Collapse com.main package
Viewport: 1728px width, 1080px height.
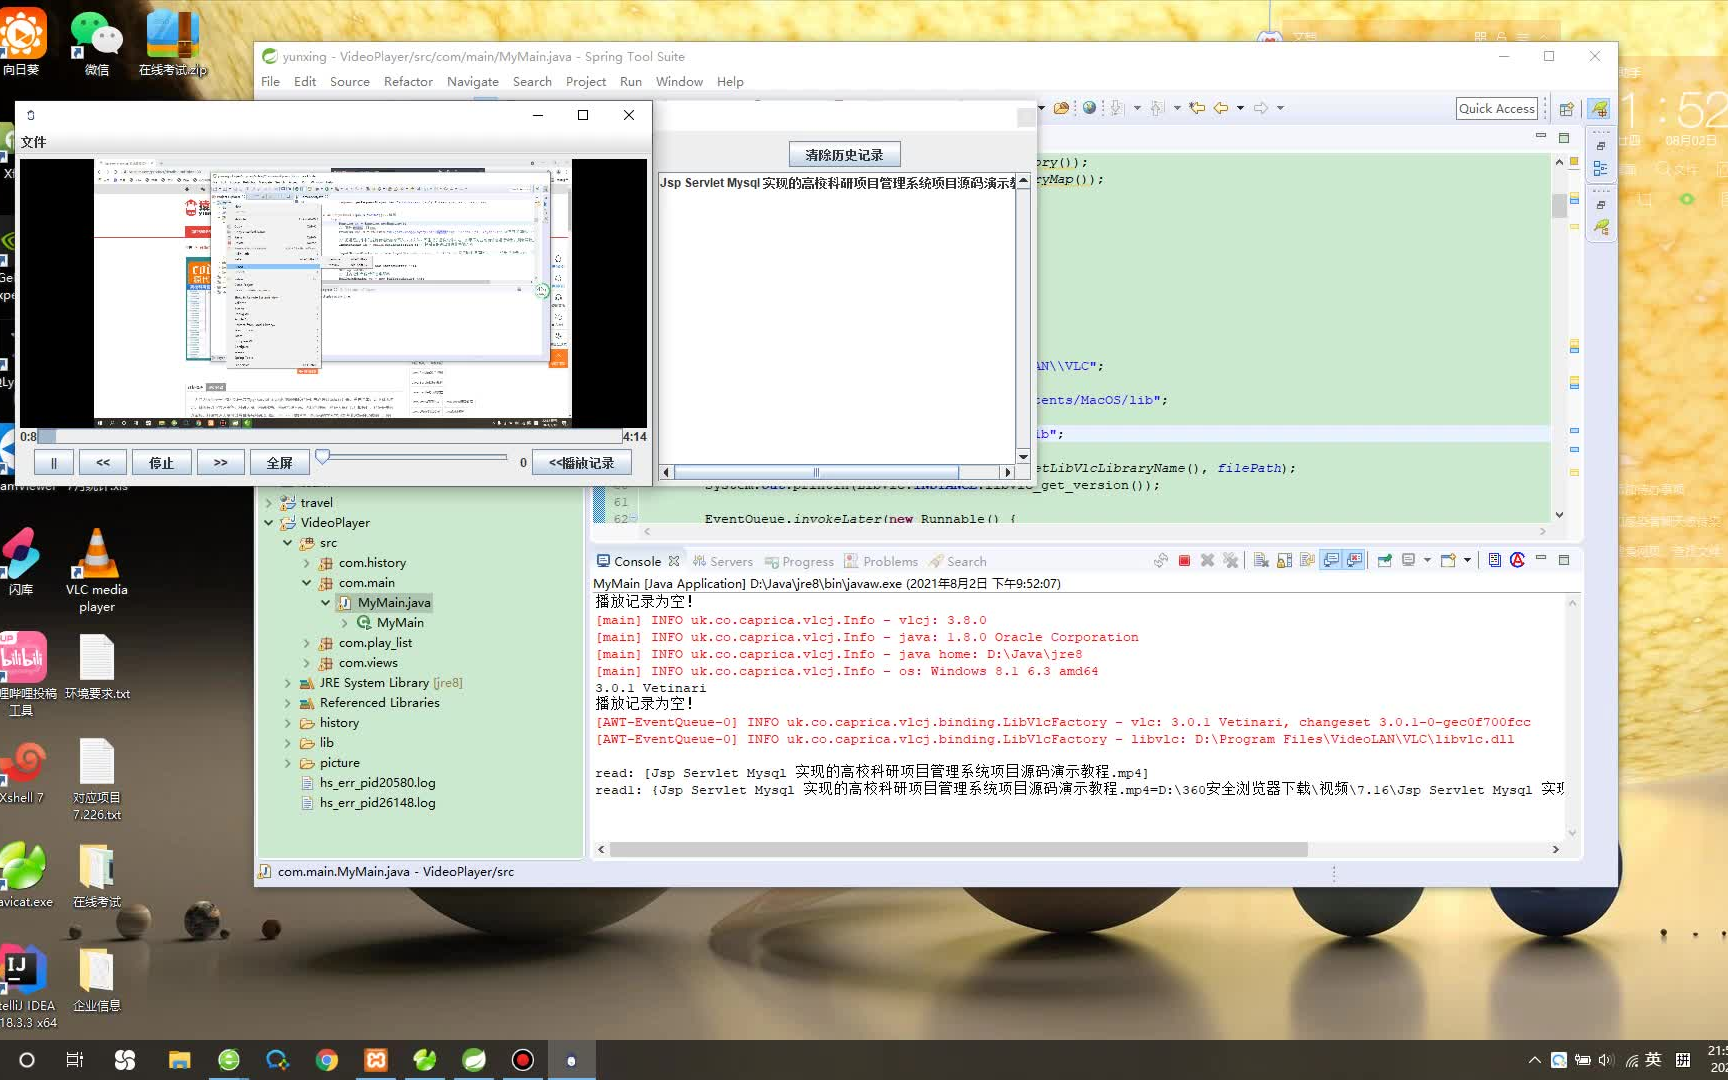click(307, 583)
